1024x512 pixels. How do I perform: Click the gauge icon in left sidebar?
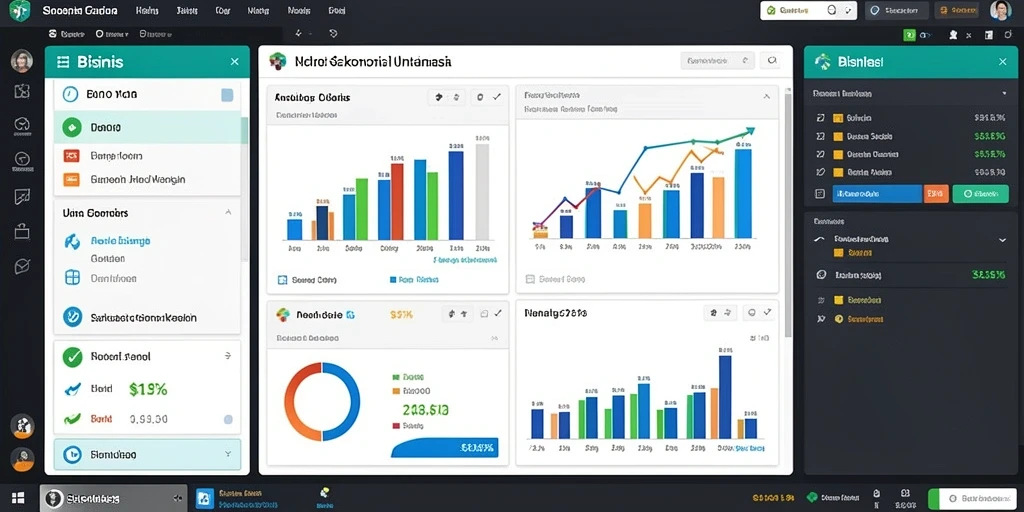point(22,123)
